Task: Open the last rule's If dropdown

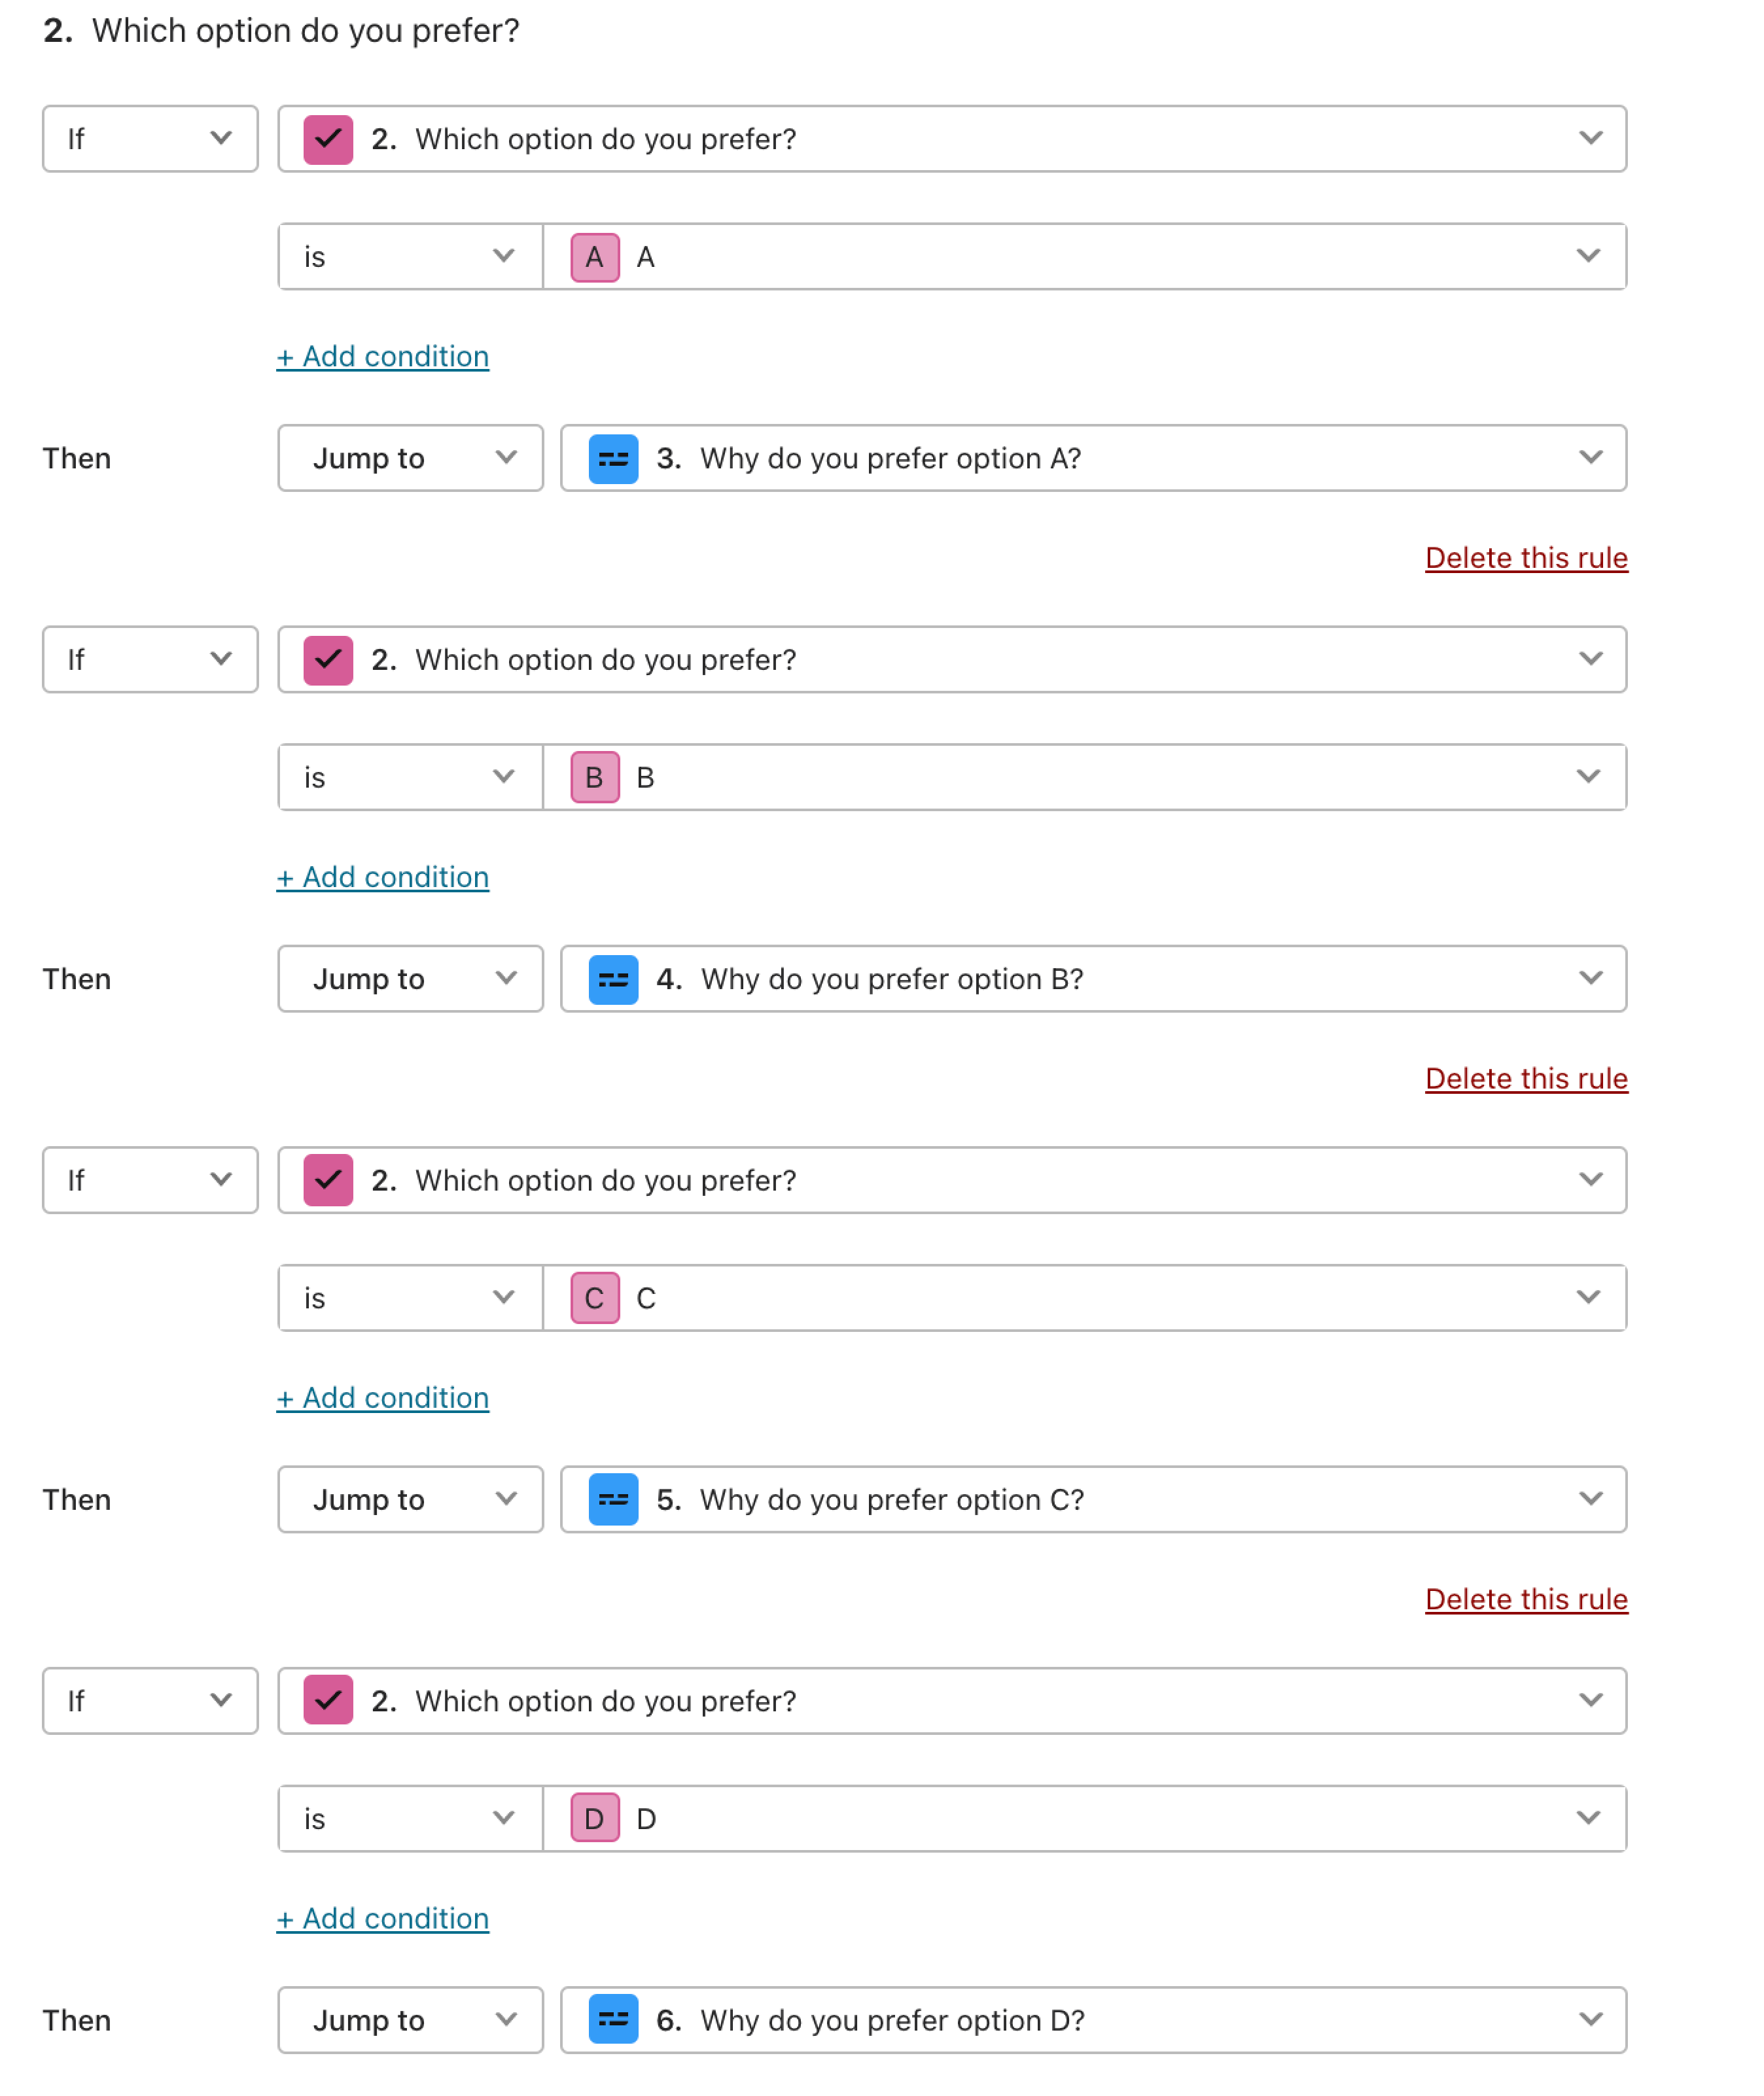Action: (x=150, y=1700)
